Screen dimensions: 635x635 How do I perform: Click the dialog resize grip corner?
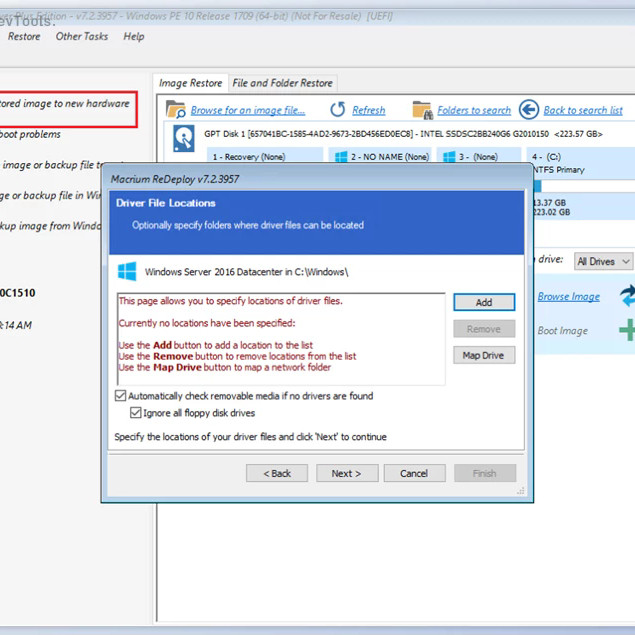tap(520, 491)
